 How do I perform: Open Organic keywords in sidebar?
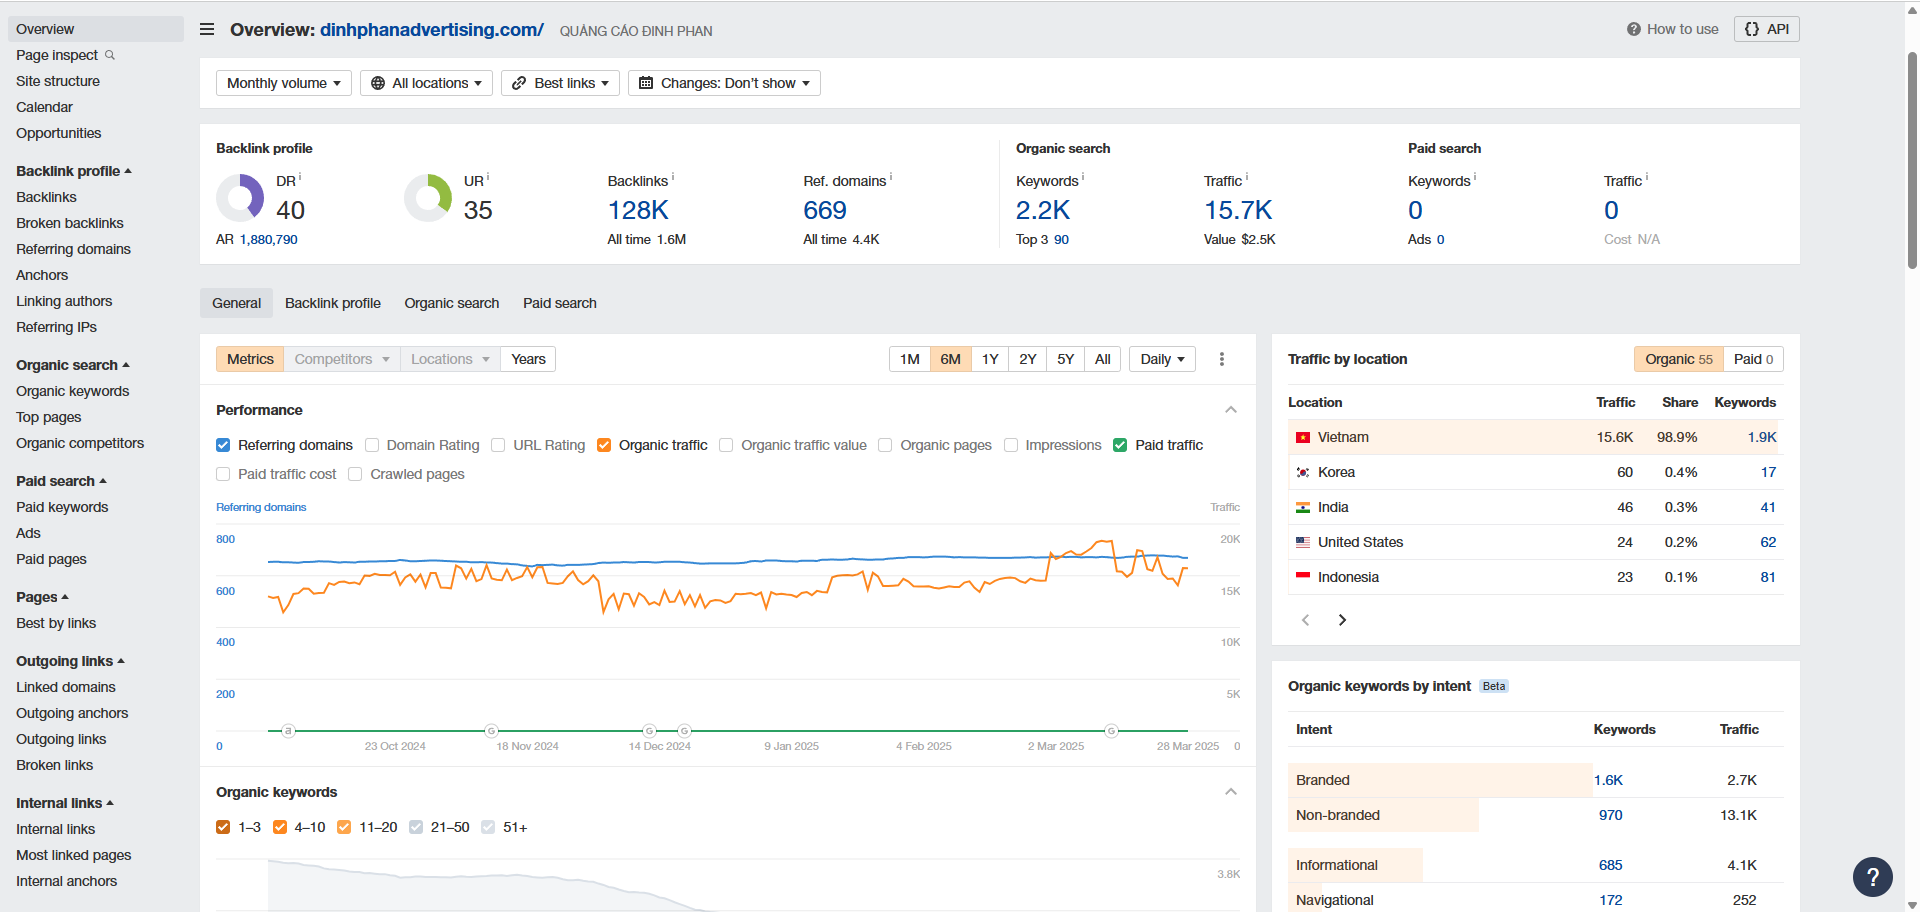(73, 391)
